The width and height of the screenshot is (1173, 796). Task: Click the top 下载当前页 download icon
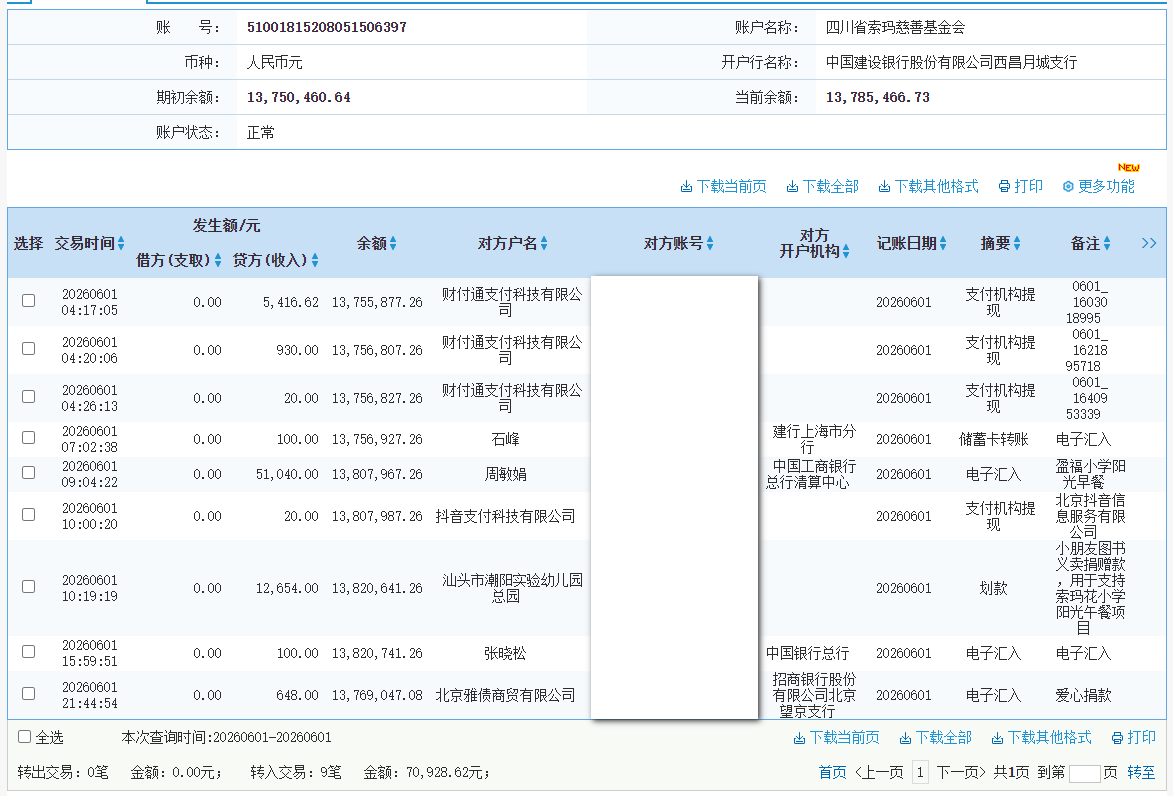pyautogui.click(x=686, y=187)
